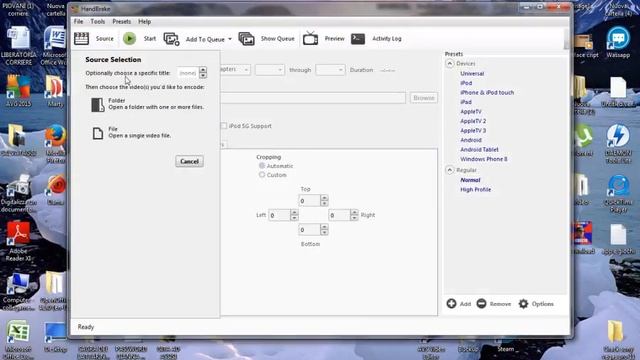Choose the File source option icon

click(98, 133)
